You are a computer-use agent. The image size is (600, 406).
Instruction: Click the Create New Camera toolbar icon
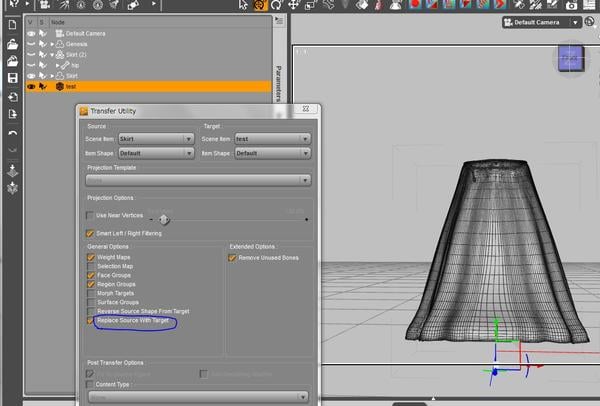[45, 5]
